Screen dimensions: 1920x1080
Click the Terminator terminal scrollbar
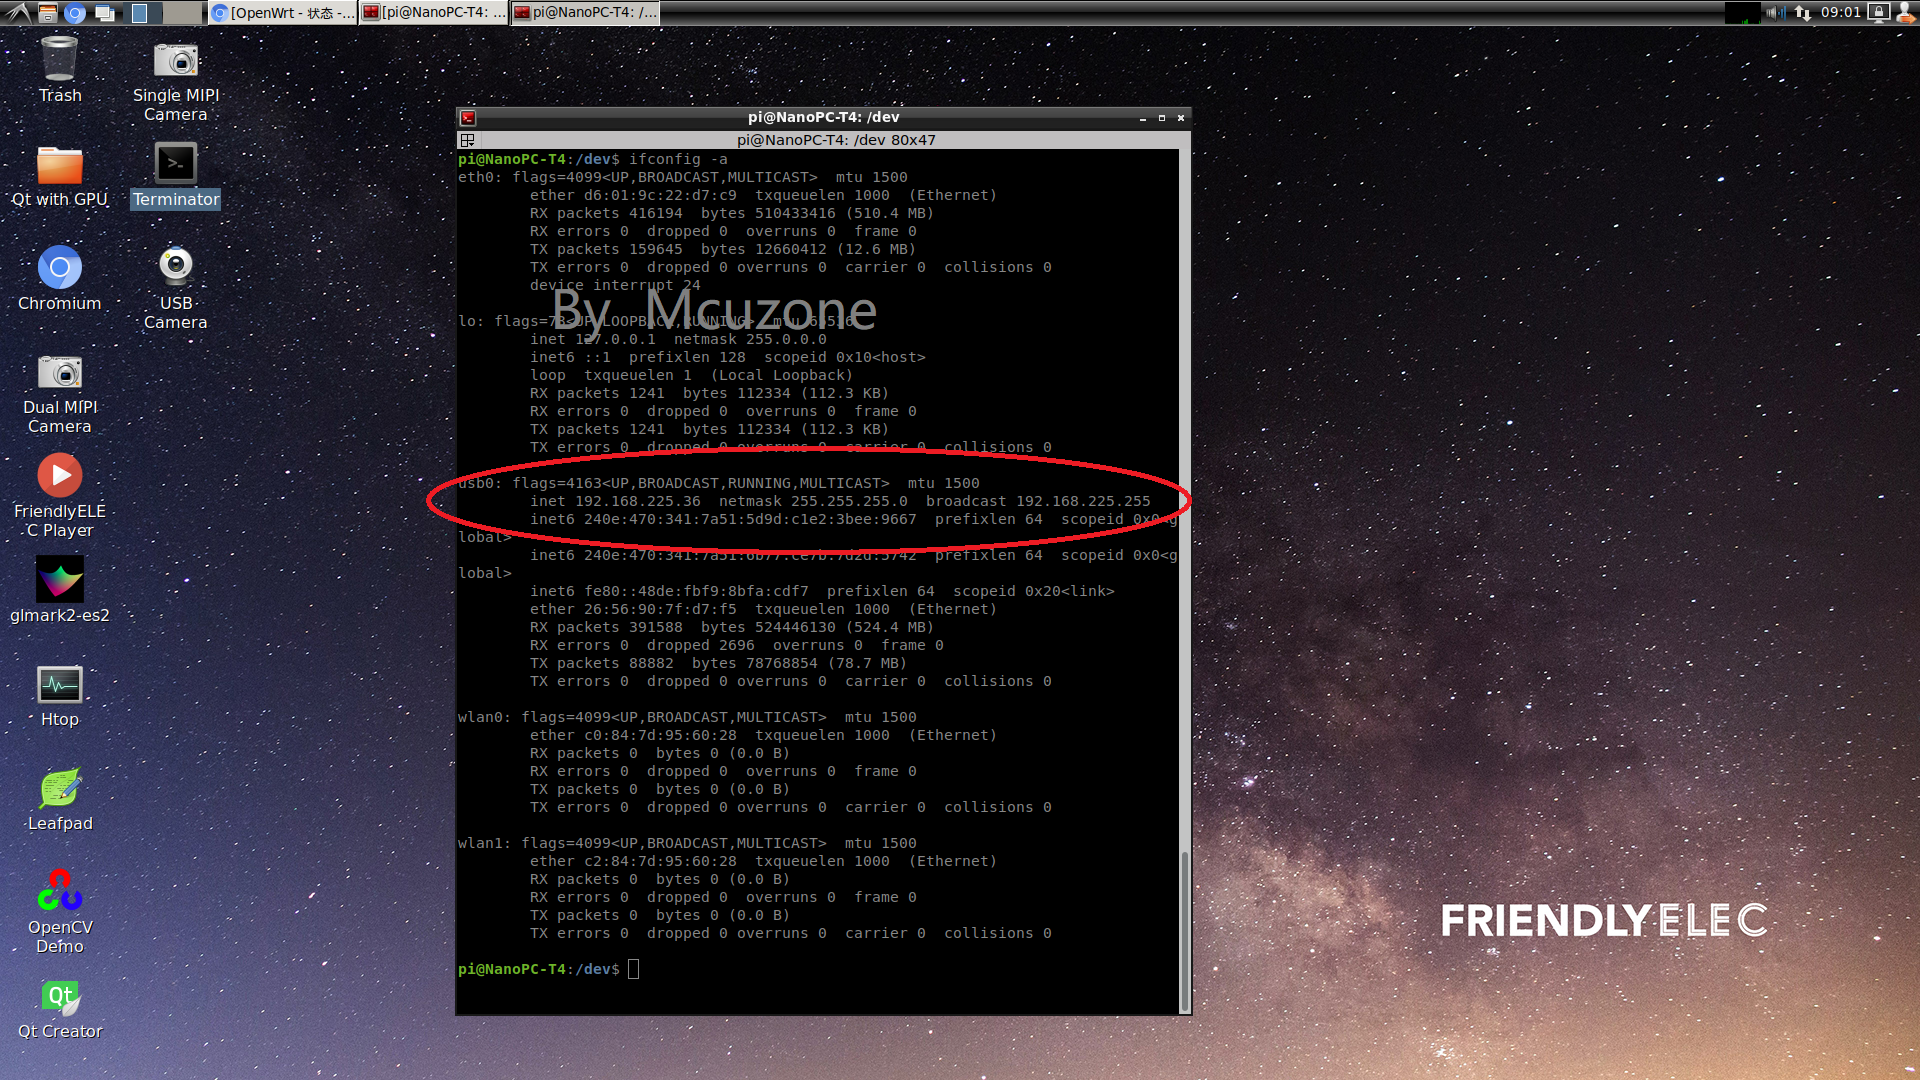(1185, 580)
